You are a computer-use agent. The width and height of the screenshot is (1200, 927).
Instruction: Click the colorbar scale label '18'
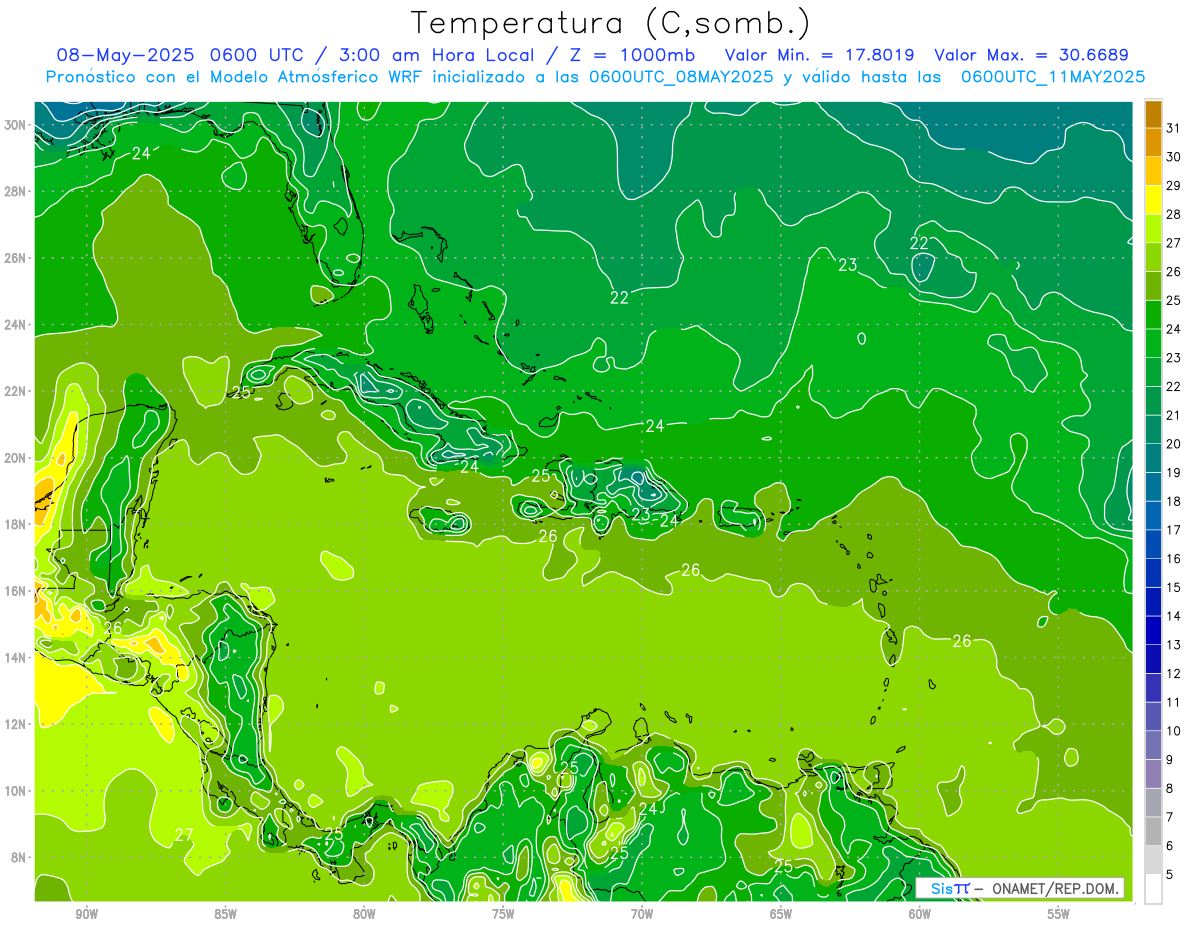(x=1174, y=501)
